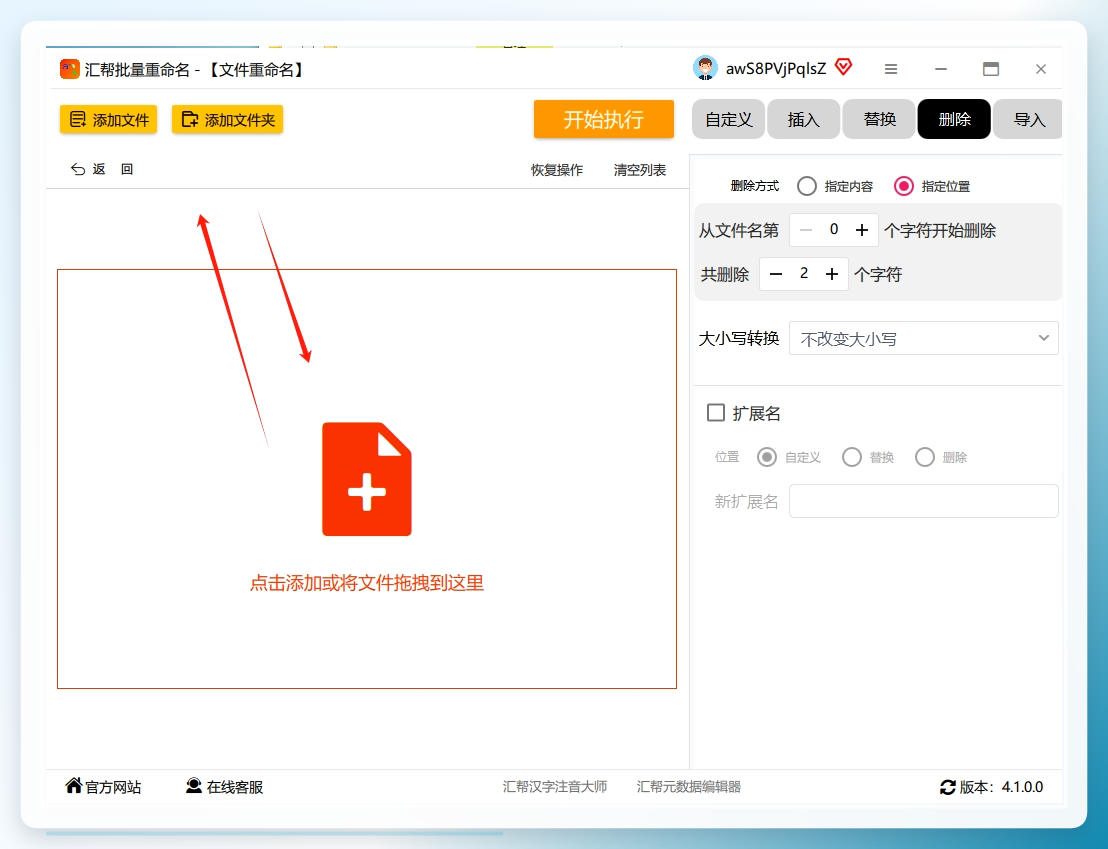Click the home icon beside 官方网站
The height and width of the screenshot is (849, 1108).
click(x=73, y=785)
